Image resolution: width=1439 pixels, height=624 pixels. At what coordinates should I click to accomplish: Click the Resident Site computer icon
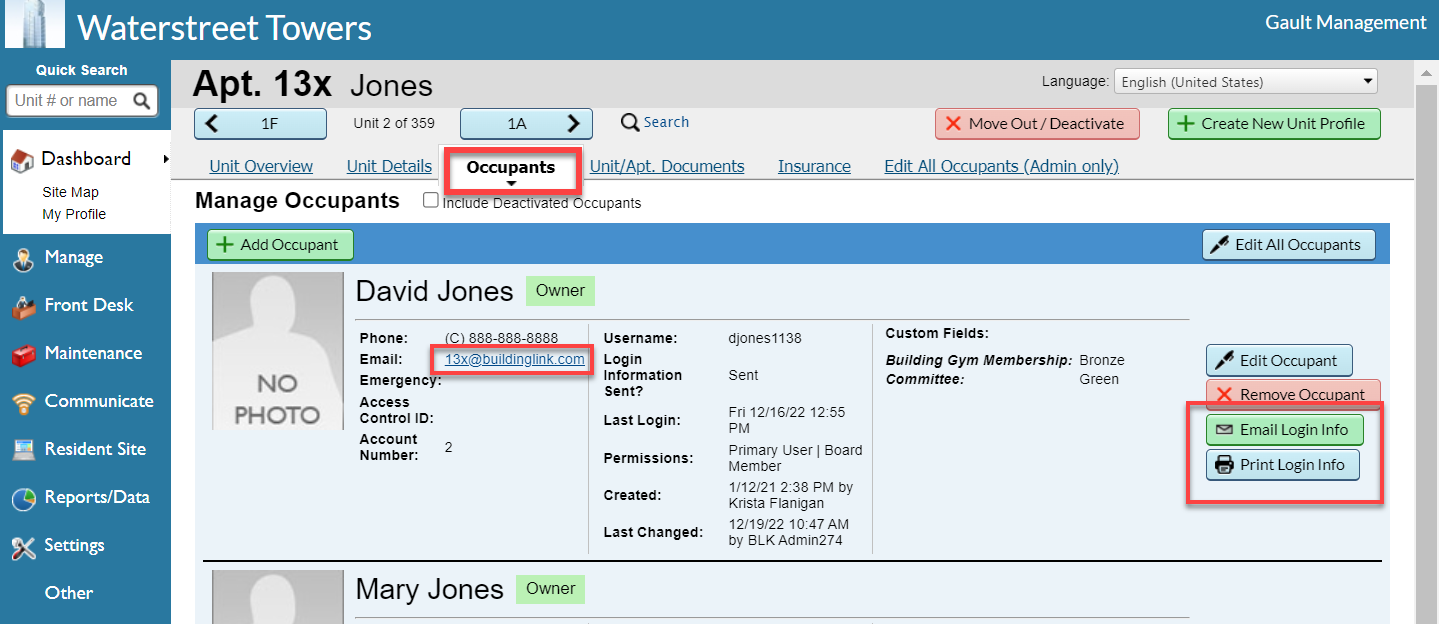click(x=23, y=450)
